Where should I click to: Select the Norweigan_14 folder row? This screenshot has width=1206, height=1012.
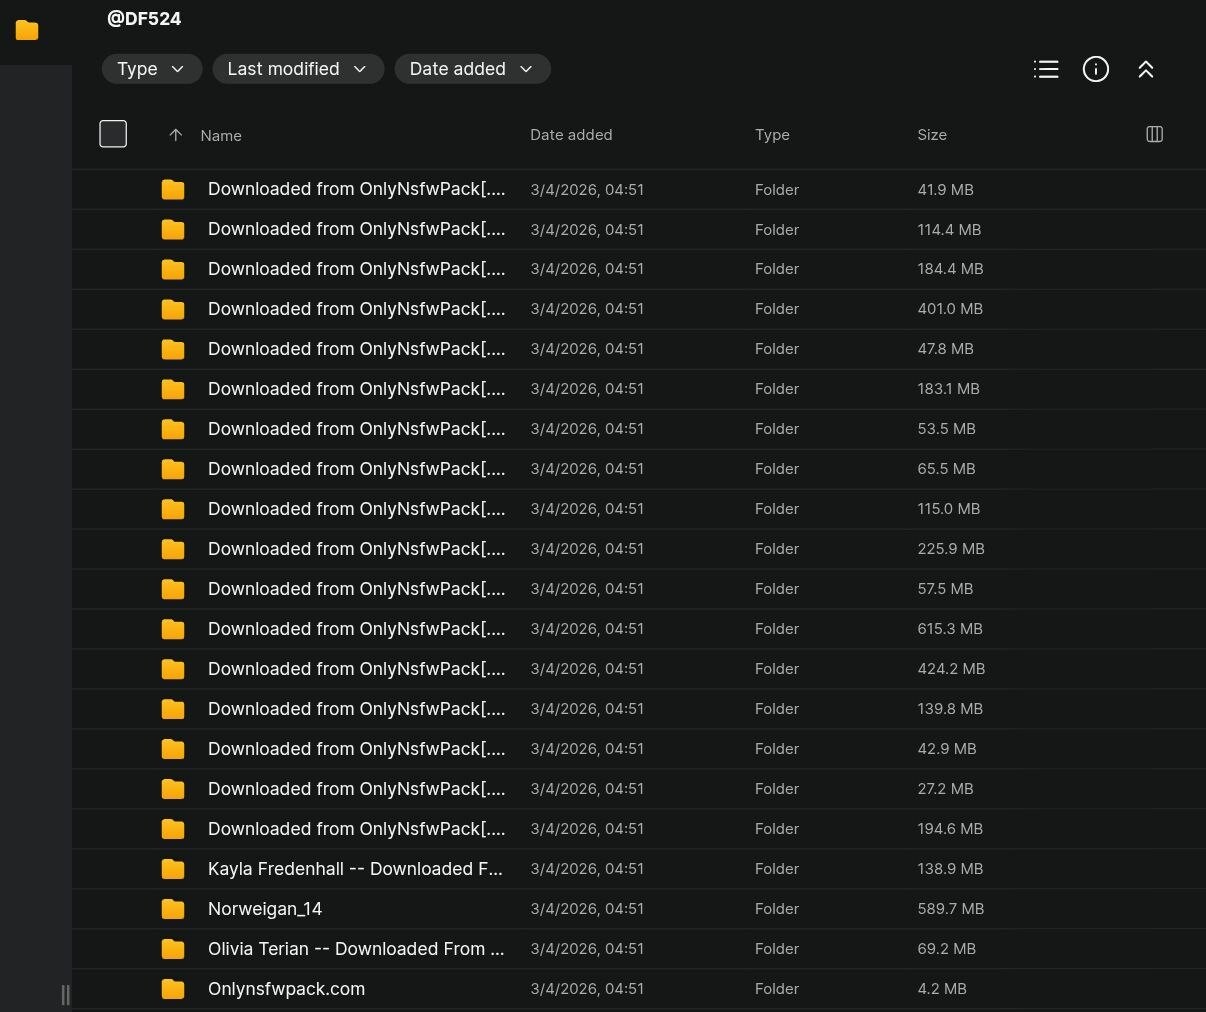coord(265,909)
